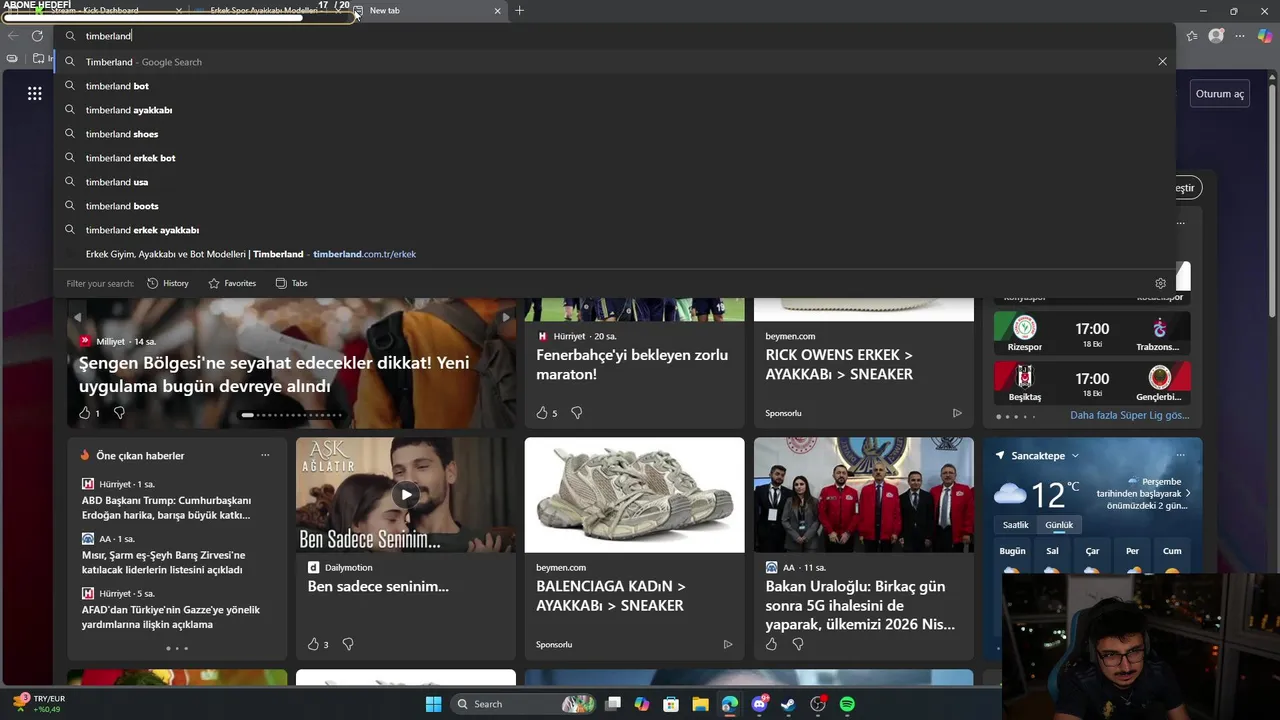Open Microsoft Store from taskbar
1280x720 pixels.
click(671, 704)
